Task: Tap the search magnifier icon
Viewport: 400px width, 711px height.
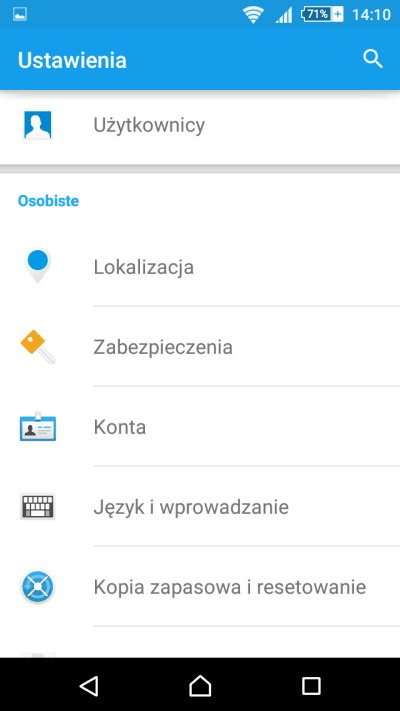Action: [373, 59]
